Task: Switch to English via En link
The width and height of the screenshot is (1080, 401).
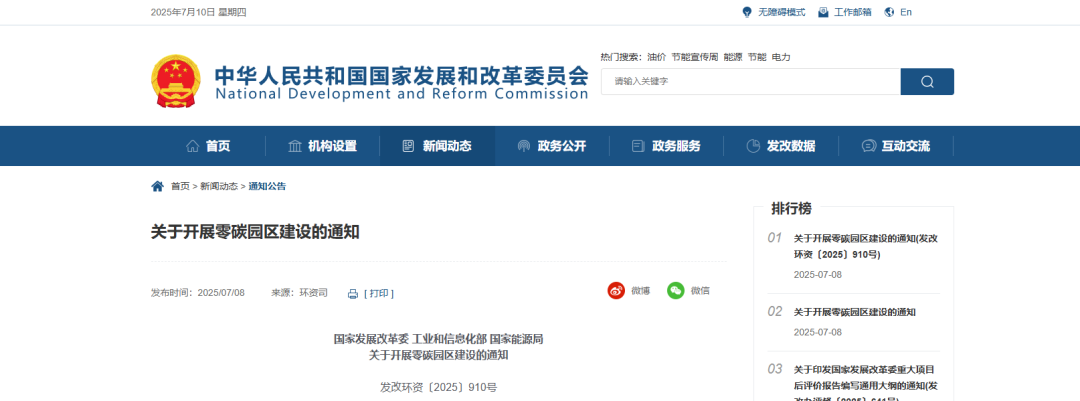Action: (906, 12)
